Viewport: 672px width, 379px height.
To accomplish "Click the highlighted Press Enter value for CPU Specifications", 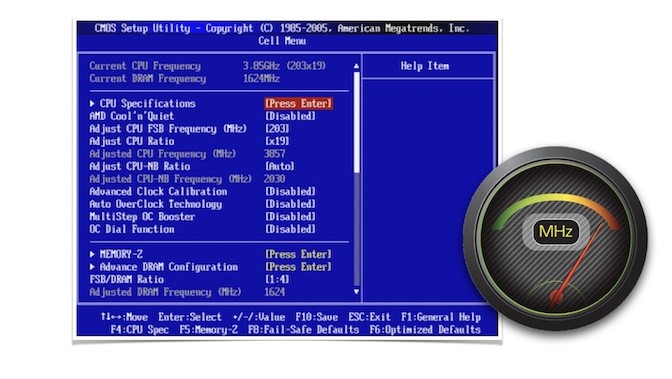I will click(298, 104).
